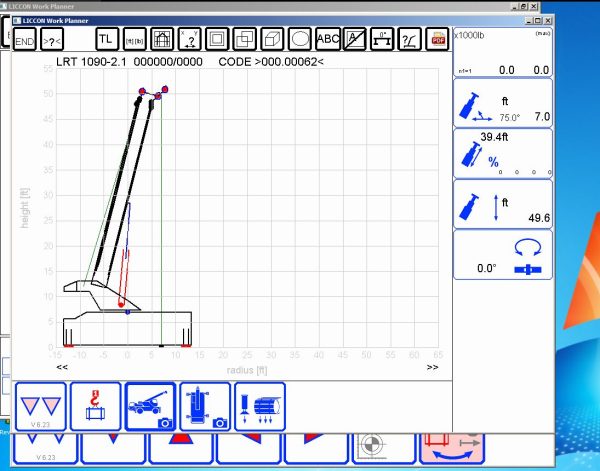Click center of gravity icon in background window
Screen dimensions: 600x471
pyautogui.click(x=372, y=445)
